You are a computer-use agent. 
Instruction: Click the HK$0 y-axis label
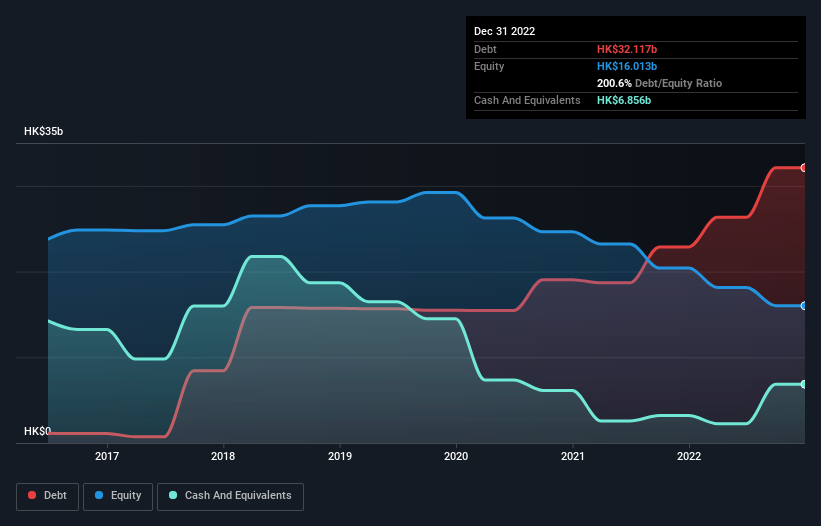[37, 431]
